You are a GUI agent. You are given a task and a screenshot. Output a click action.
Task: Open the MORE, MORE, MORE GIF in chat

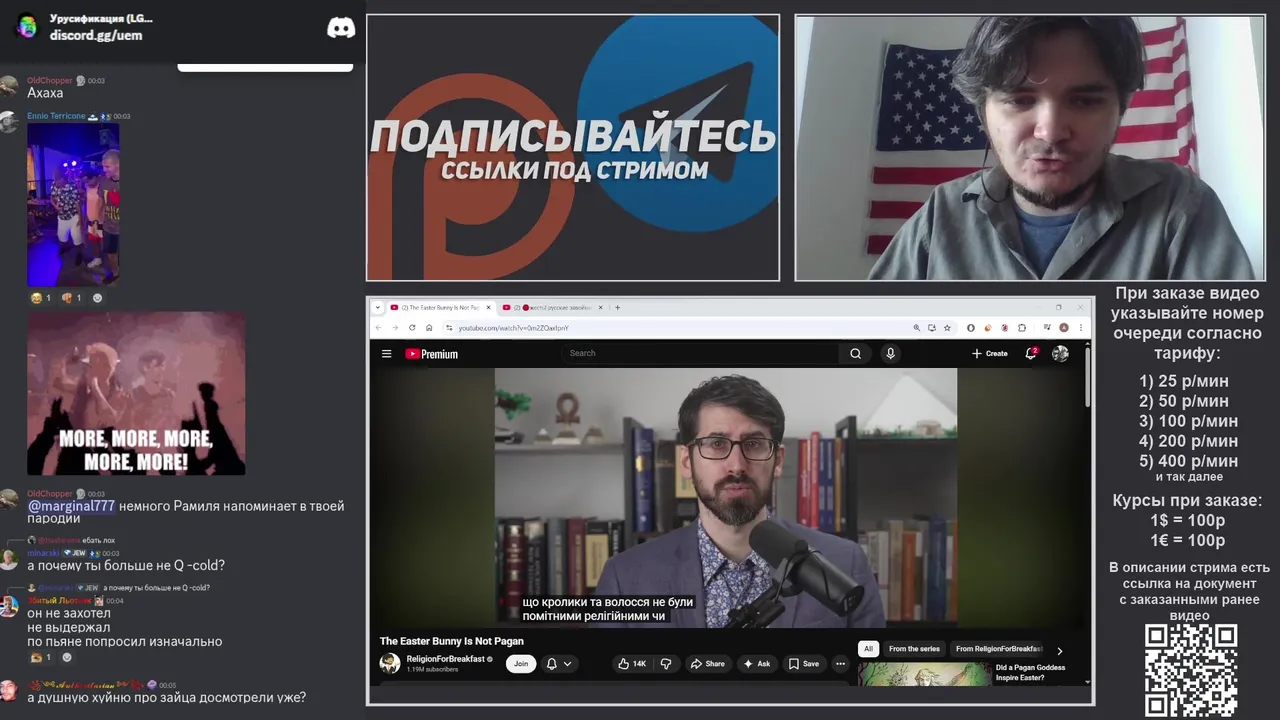tap(136, 393)
